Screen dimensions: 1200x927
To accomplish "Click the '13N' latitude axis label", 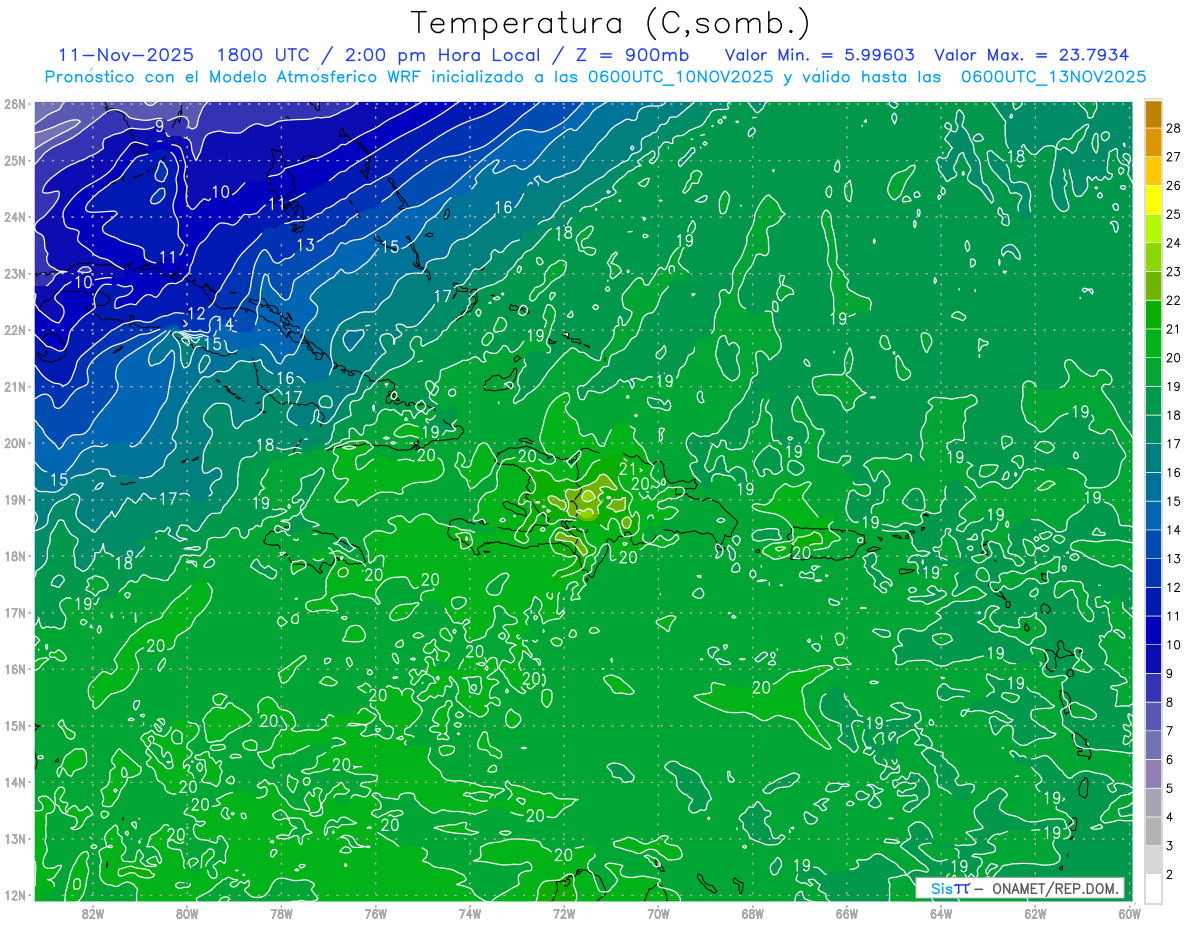I will [x=15, y=838].
